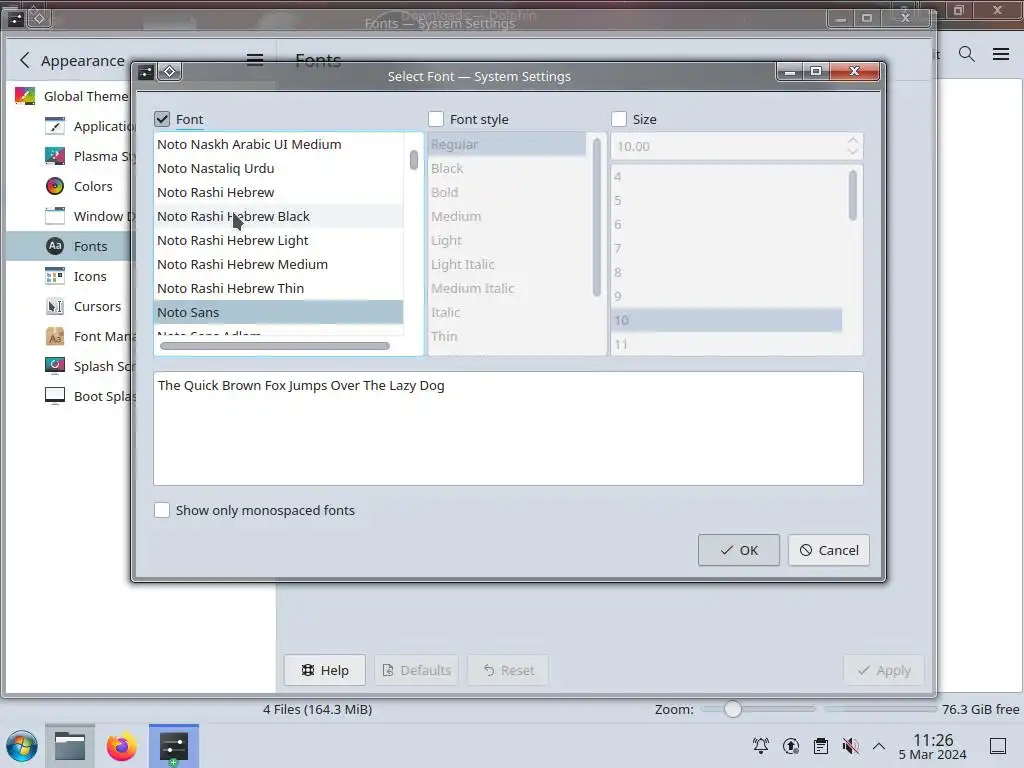Click the muted volume tray icon
Image resolution: width=1024 pixels, height=768 pixels.
pyautogui.click(x=850, y=745)
